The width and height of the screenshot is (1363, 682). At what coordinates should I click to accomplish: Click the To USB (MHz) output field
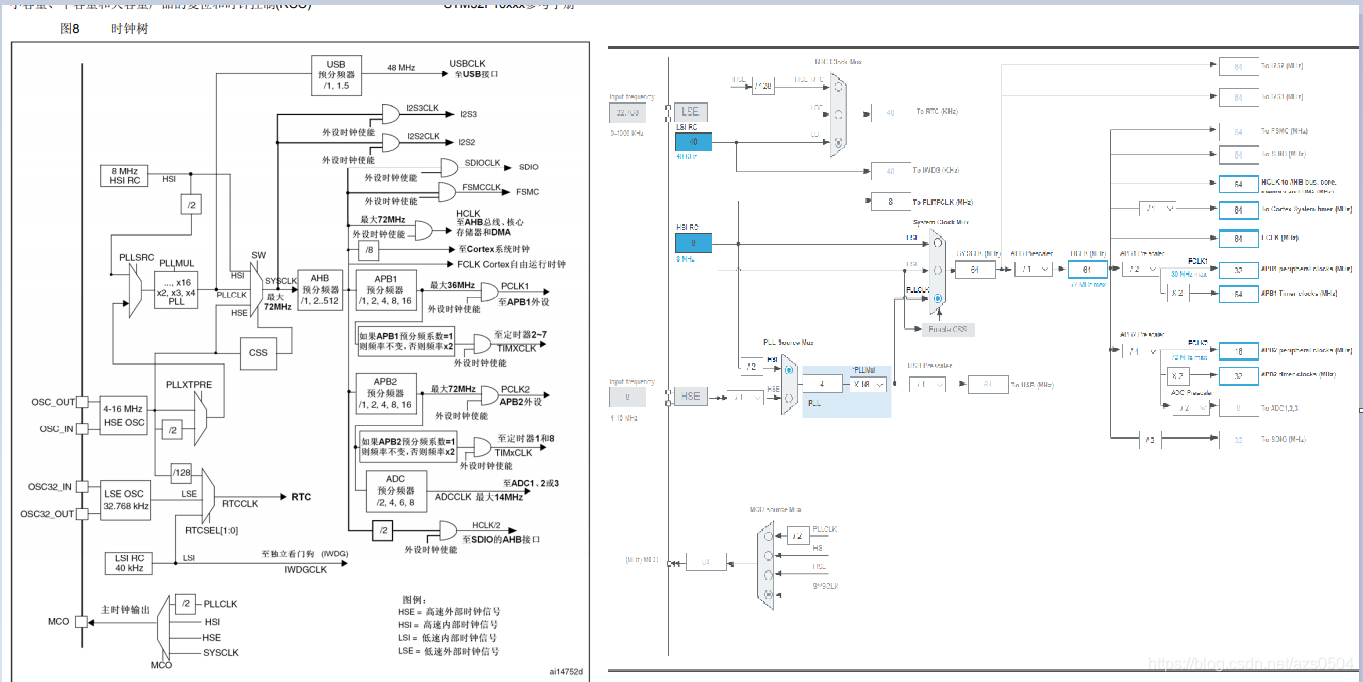coord(986,384)
